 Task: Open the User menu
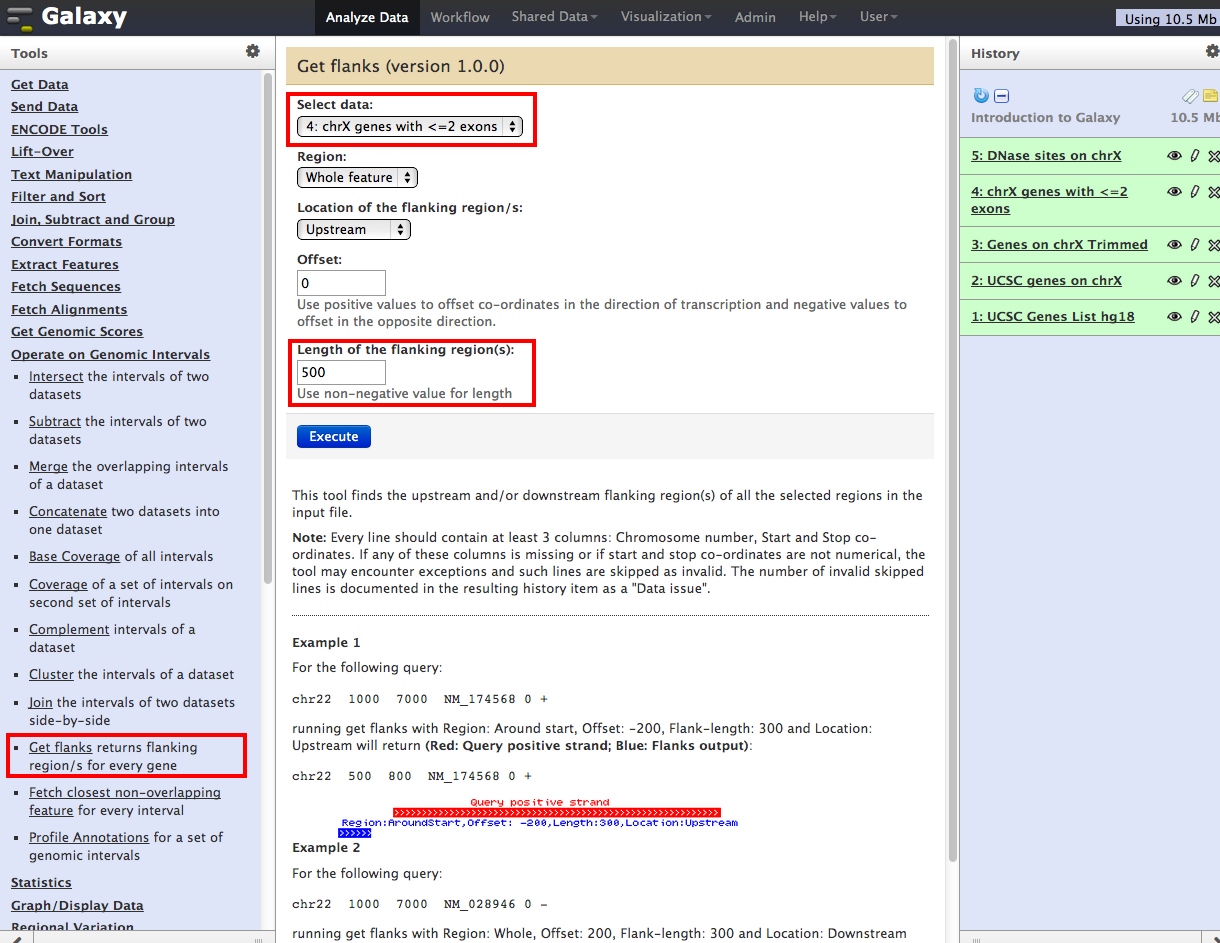click(879, 17)
